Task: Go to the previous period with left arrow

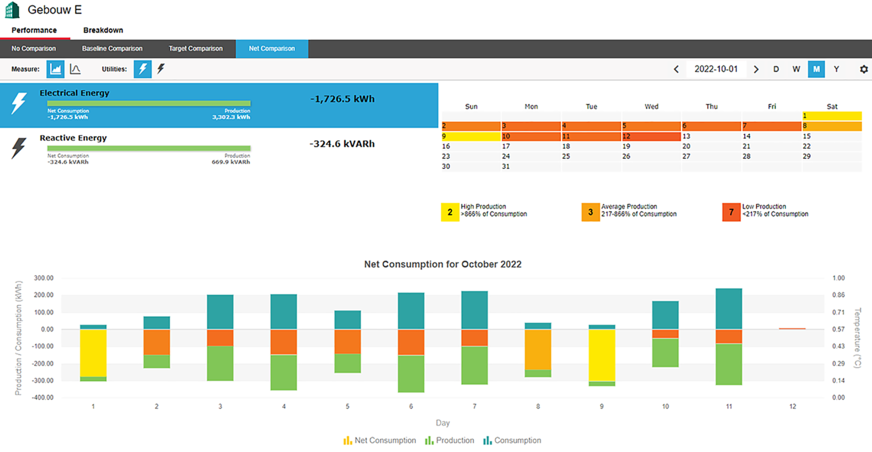Action: [x=676, y=70]
